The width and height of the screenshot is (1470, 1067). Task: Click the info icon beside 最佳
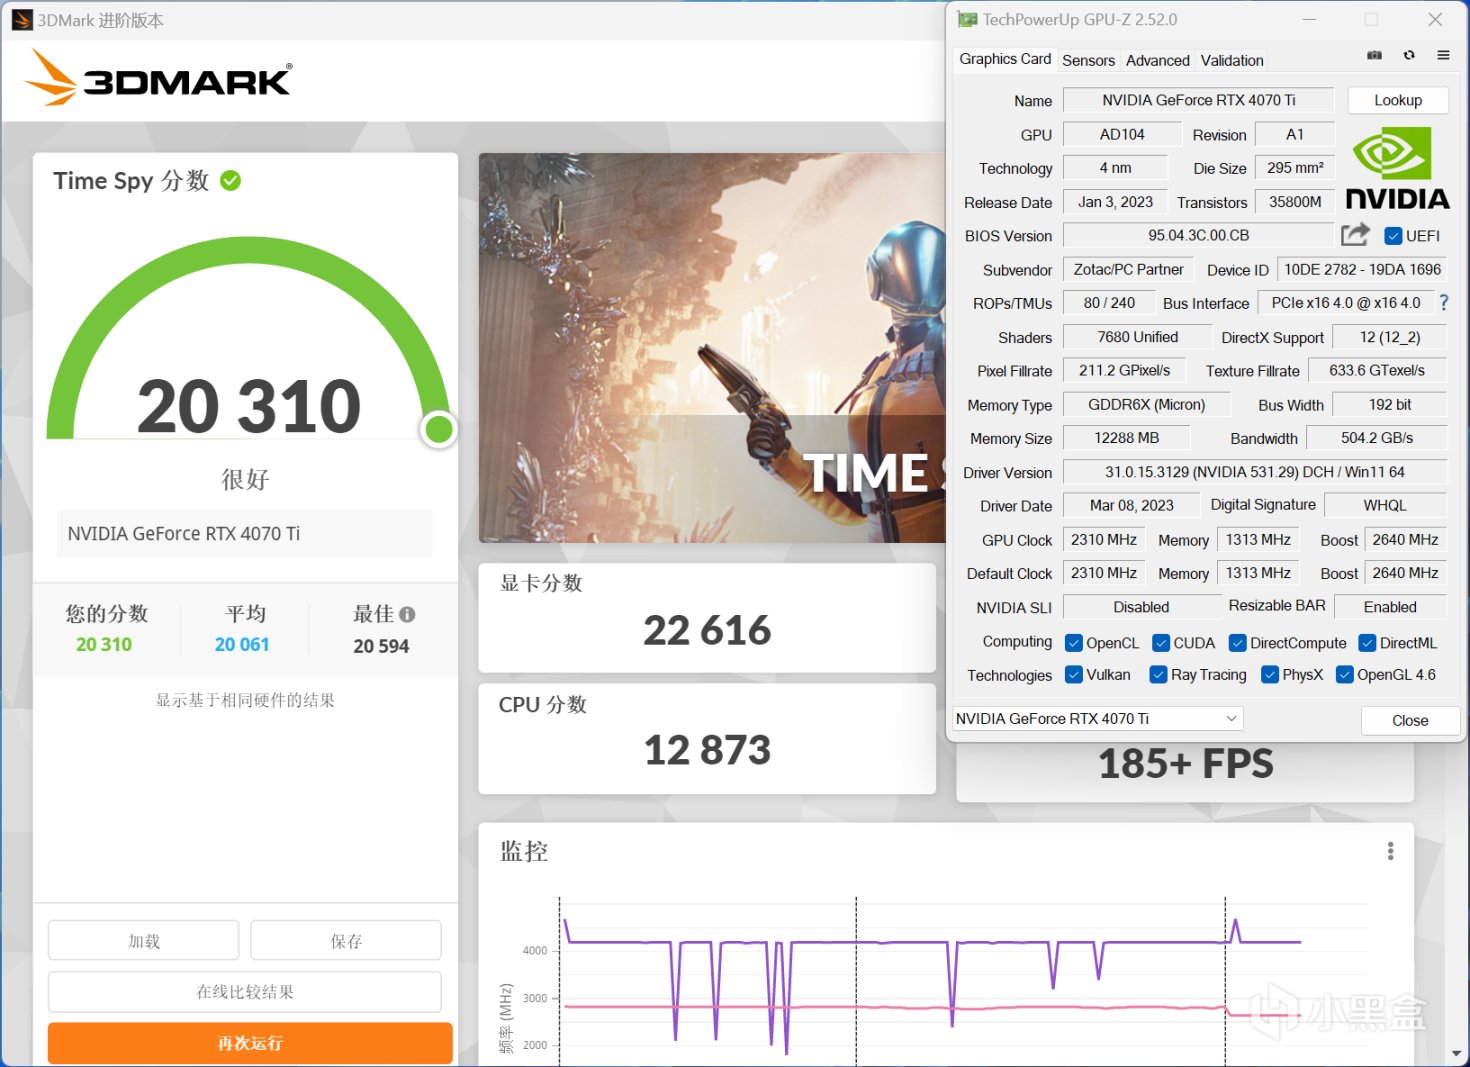click(x=407, y=614)
